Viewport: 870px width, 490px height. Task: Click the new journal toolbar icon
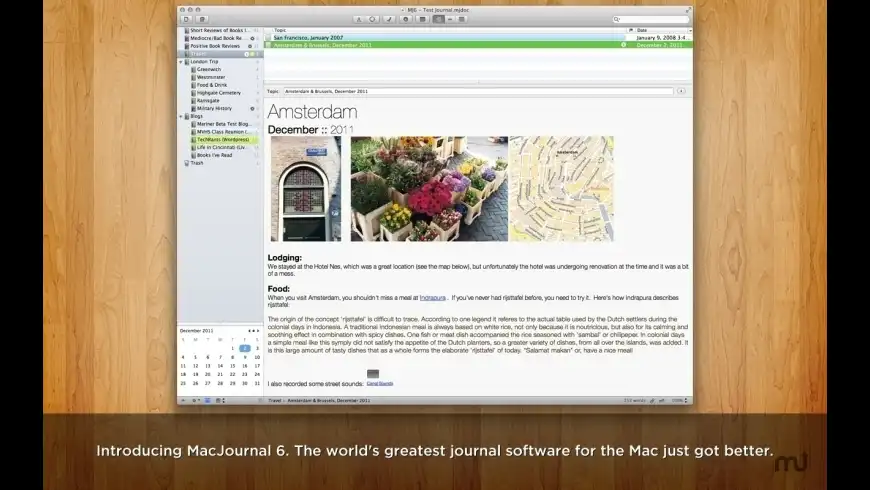[x=202, y=19]
